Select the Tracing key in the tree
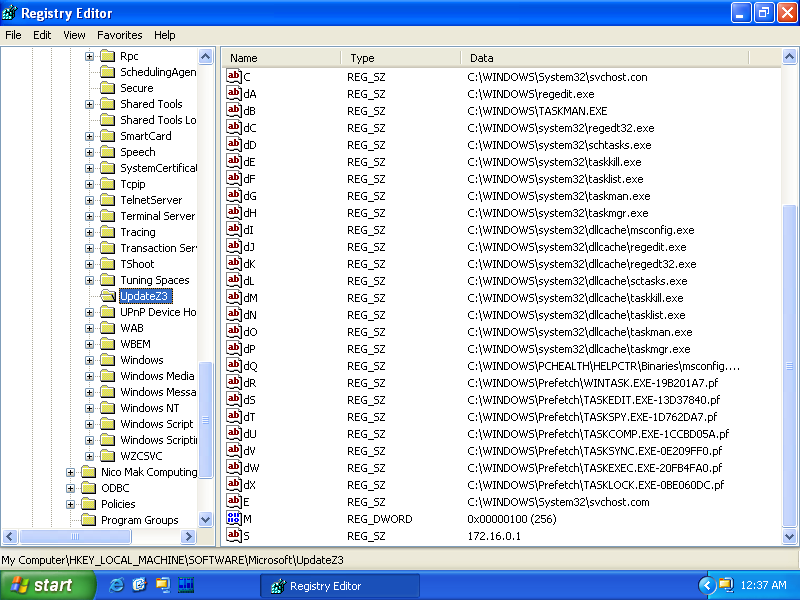Image resolution: width=800 pixels, height=600 pixels. [x=138, y=232]
